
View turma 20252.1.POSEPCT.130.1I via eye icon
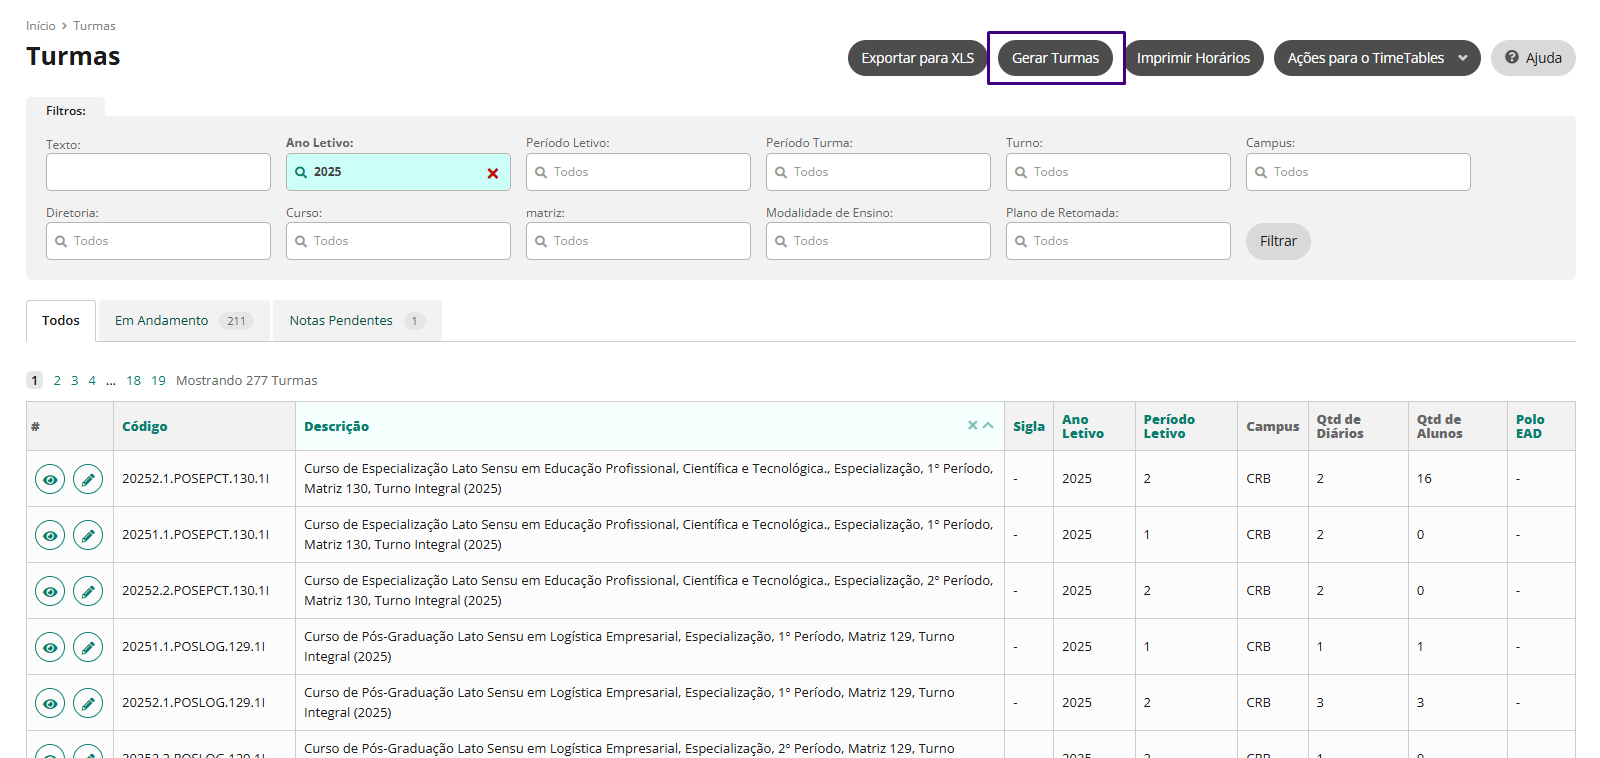point(50,479)
